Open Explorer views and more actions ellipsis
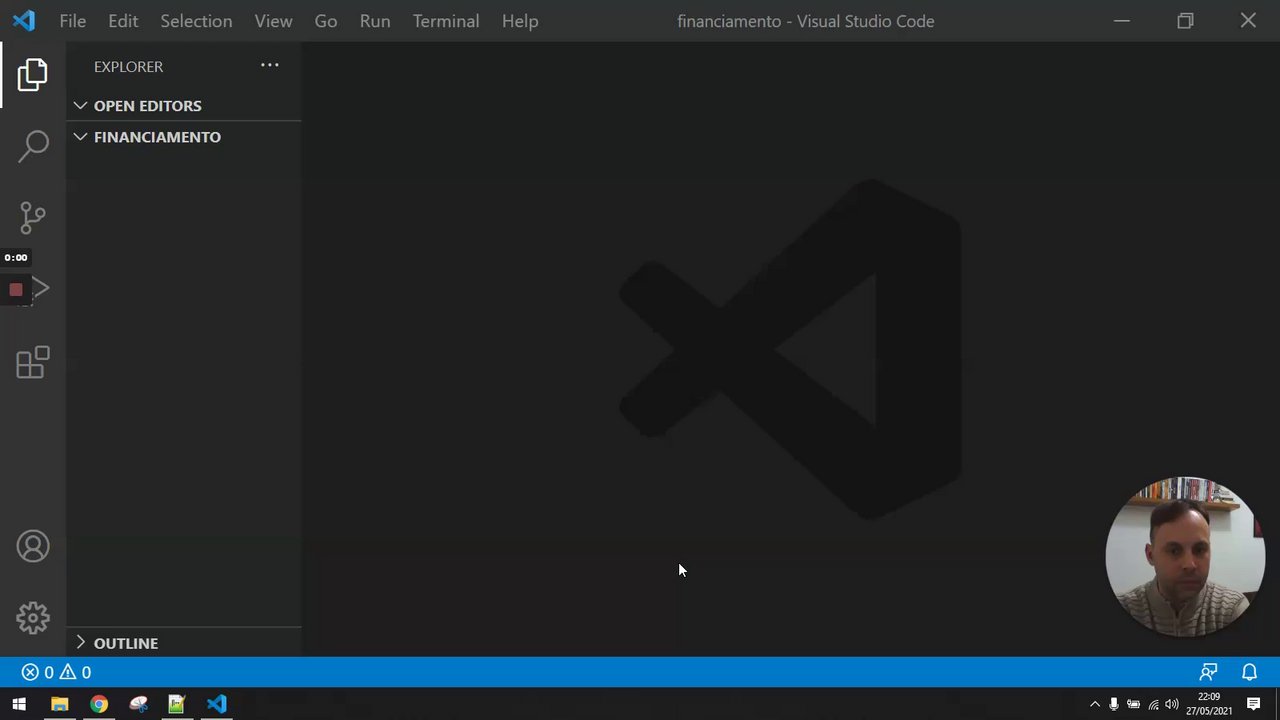The image size is (1280, 720). coord(270,66)
